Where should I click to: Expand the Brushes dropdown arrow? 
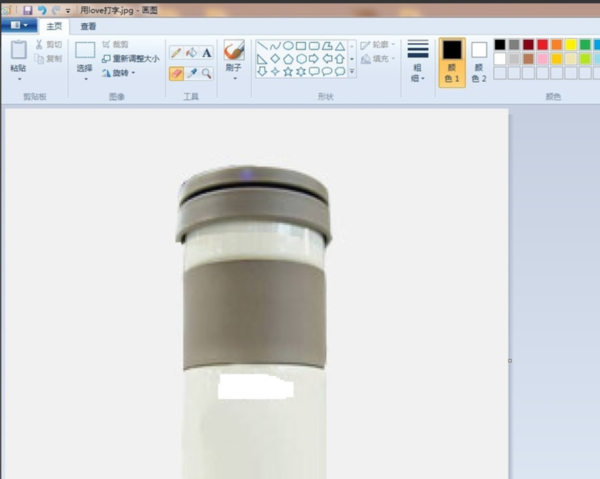(x=235, y=78)
